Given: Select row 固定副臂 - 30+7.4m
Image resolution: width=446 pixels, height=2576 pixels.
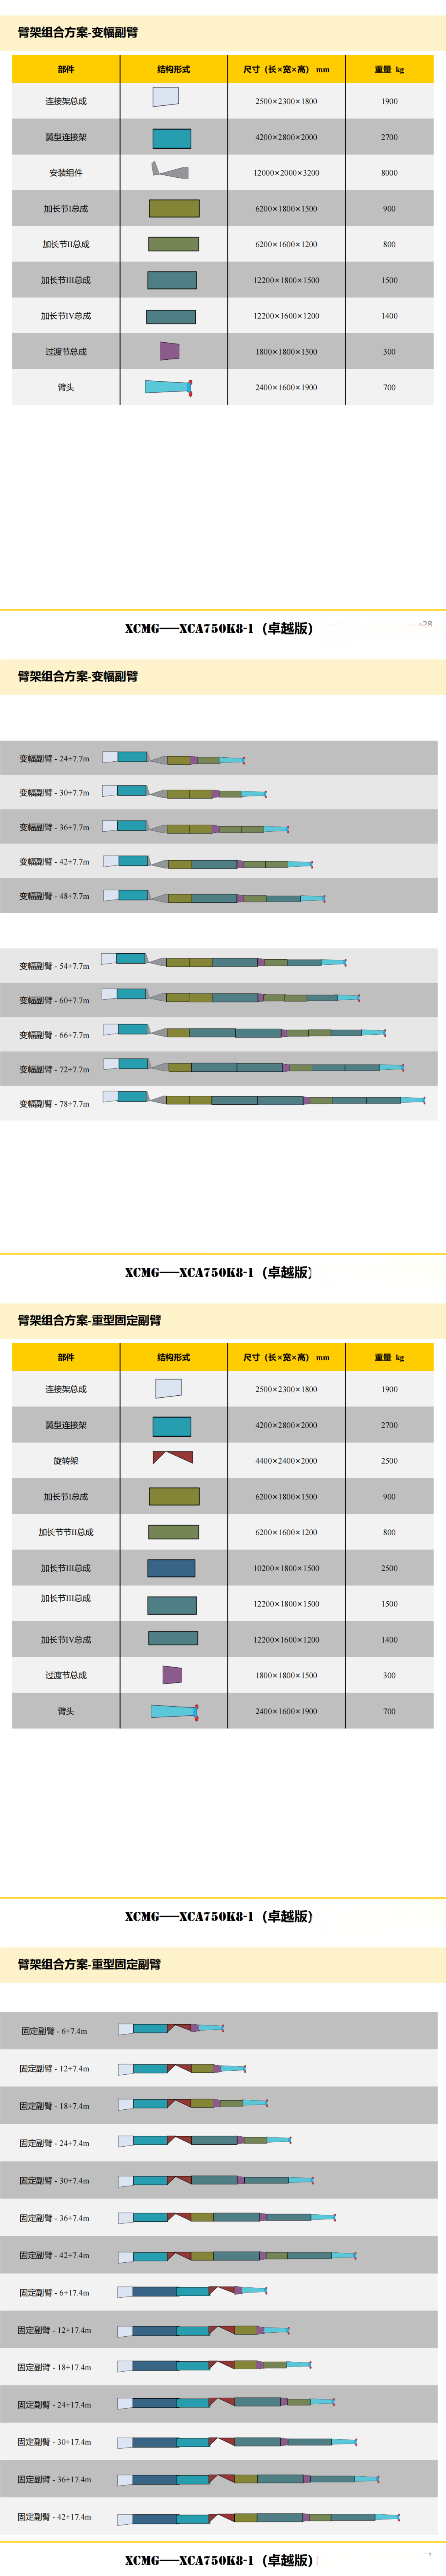Looking at the screenshot, I should click(x=219, y=2180).
